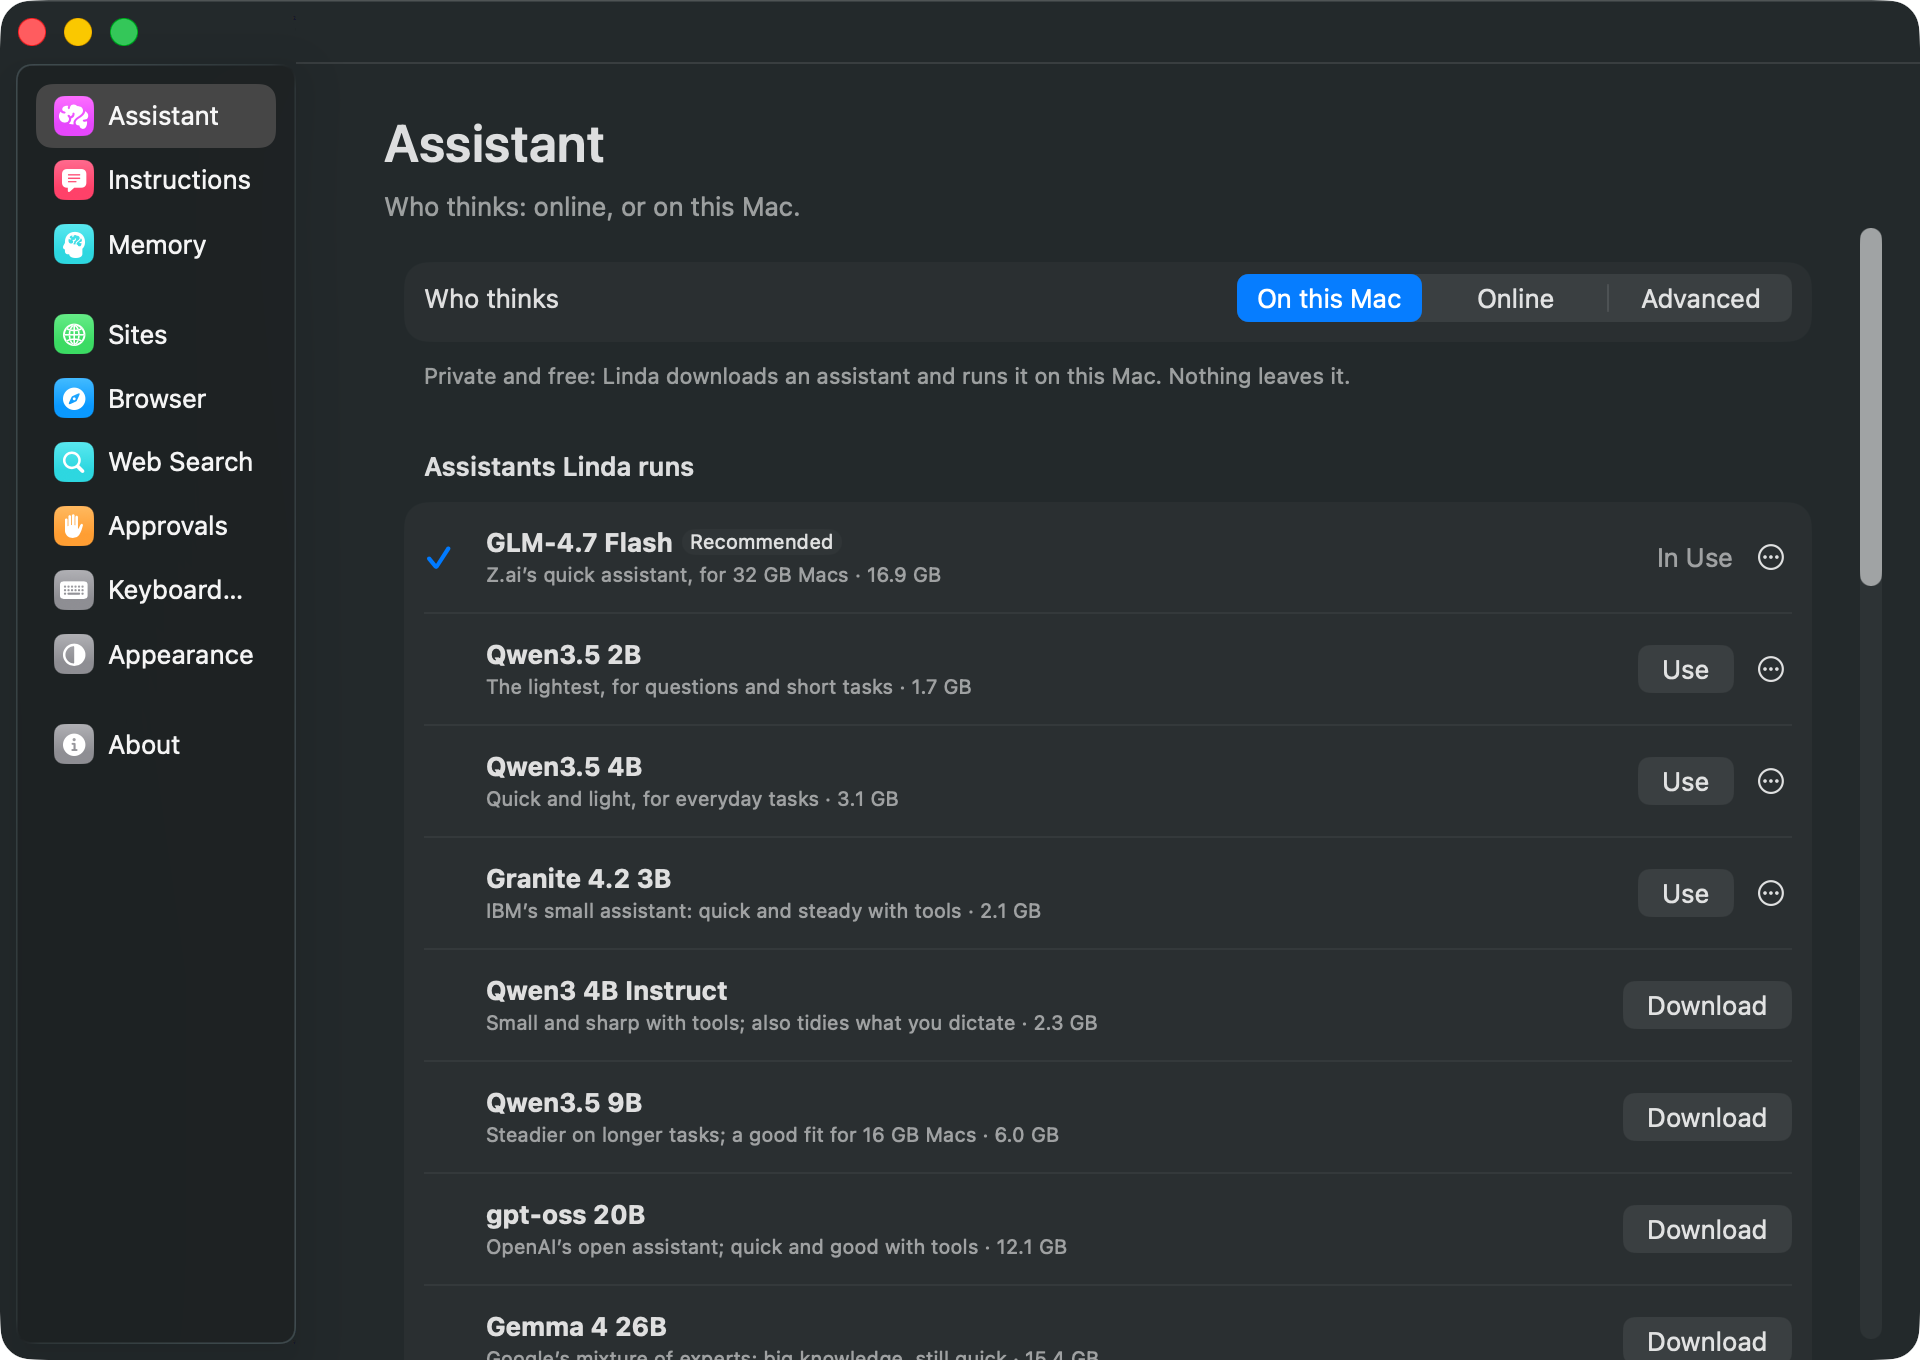Viewport: 1920px width, 1360px height.
Task: Click the Assistant sidebar icon
Action: pos(74,116)
